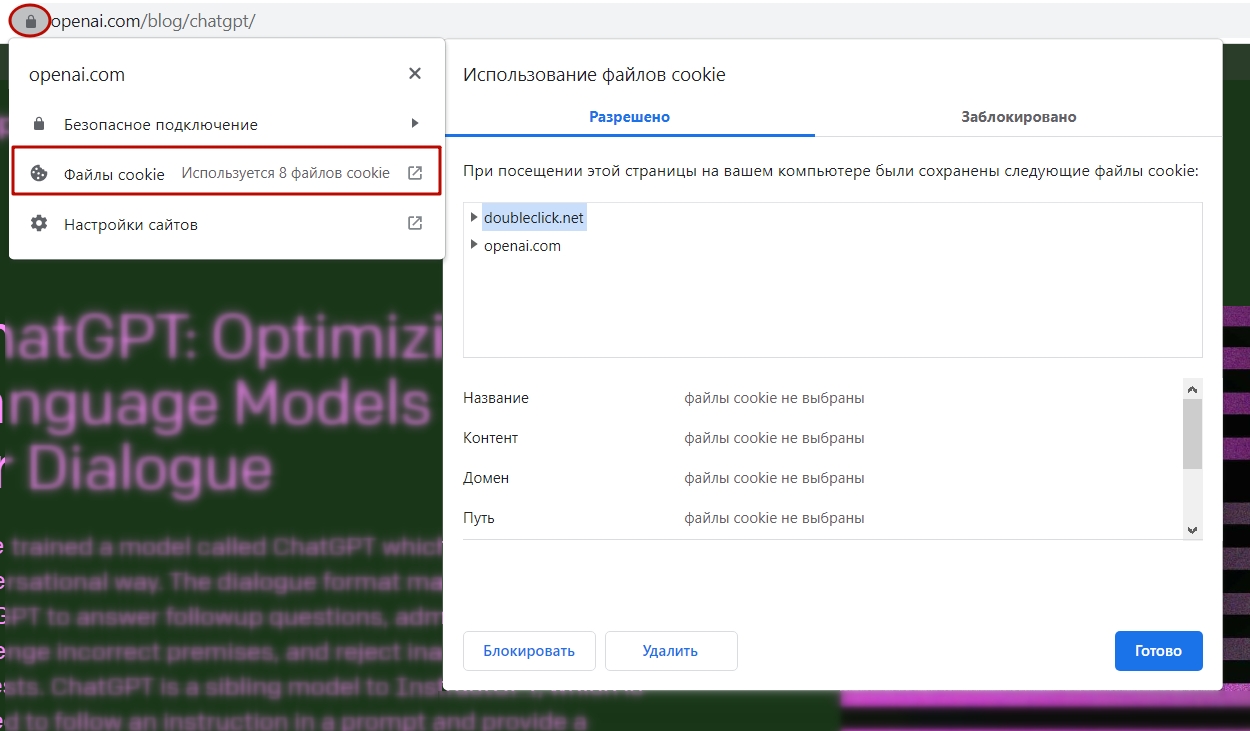Select doubleclick.net in cookie list
The height and width of the screenshot is (731, 1250).
click(x=534, y=217)
